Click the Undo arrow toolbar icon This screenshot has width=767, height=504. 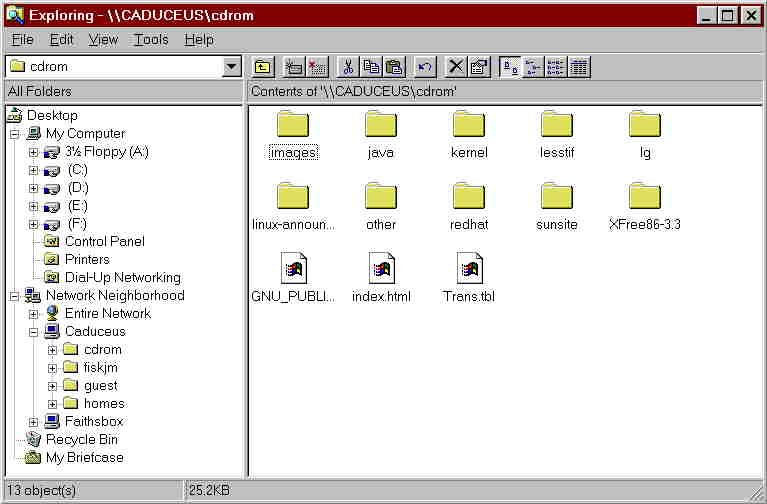(425, 67)
